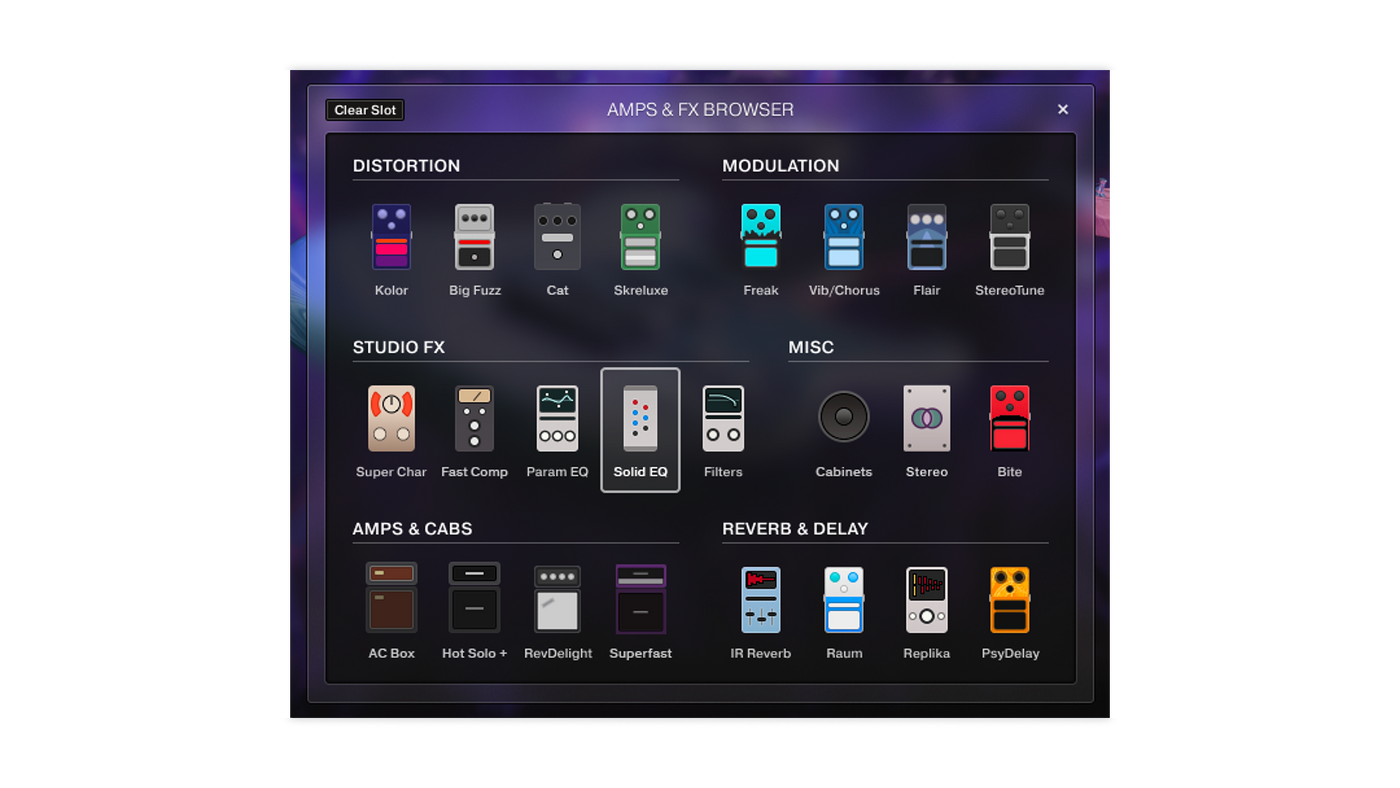
Task: Click the "Stereo" name label
Action: point(927,472)
